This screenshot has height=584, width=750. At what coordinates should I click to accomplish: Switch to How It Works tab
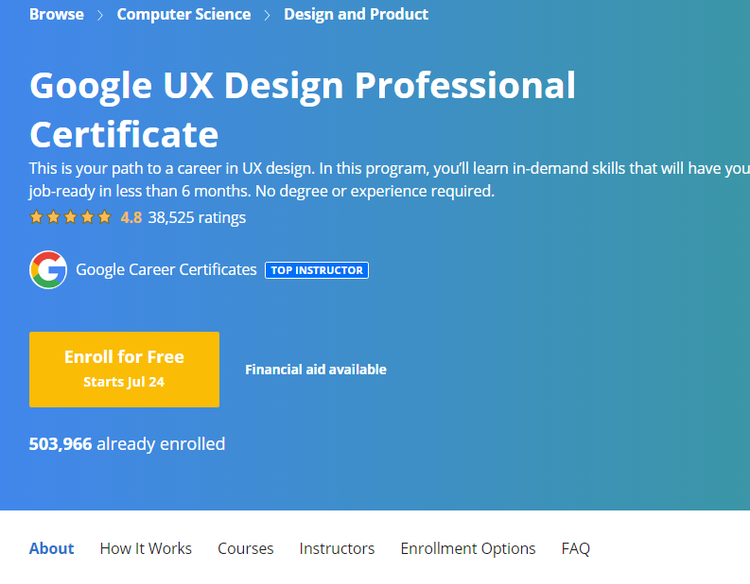tap(146, 548)
